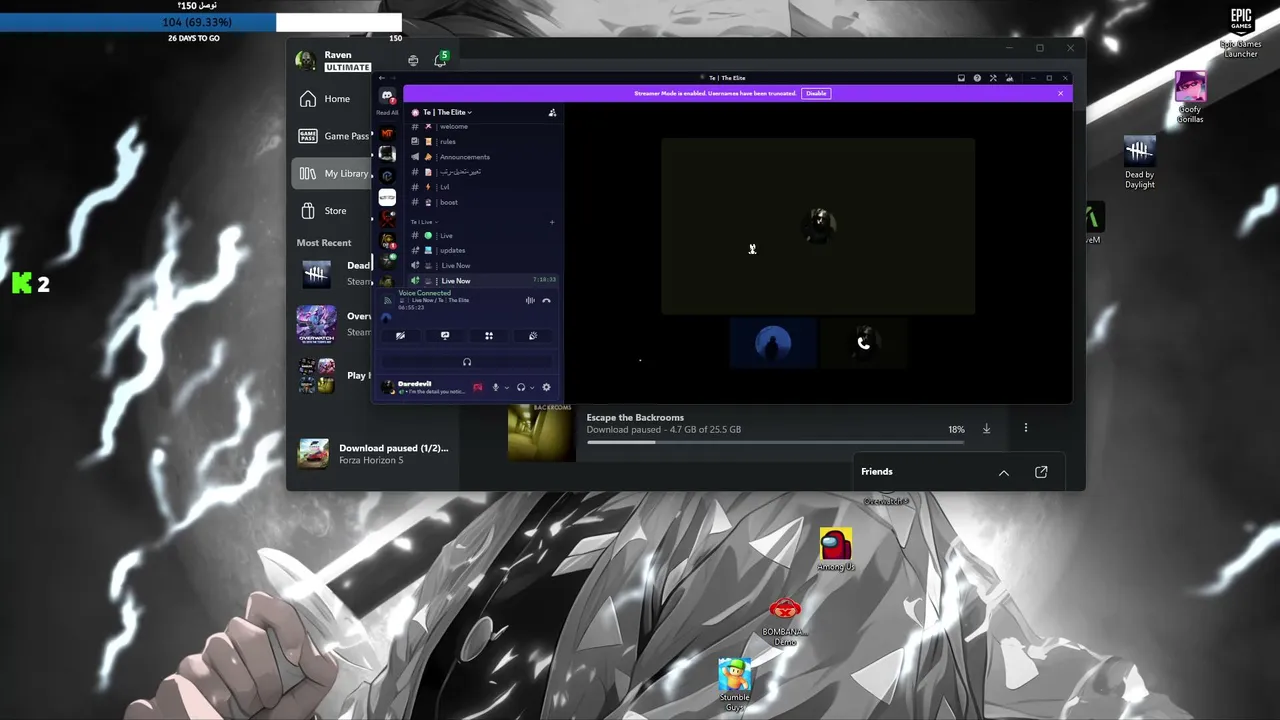Open Escape the Backrooms game thumbnail

(x=542, y=433)
